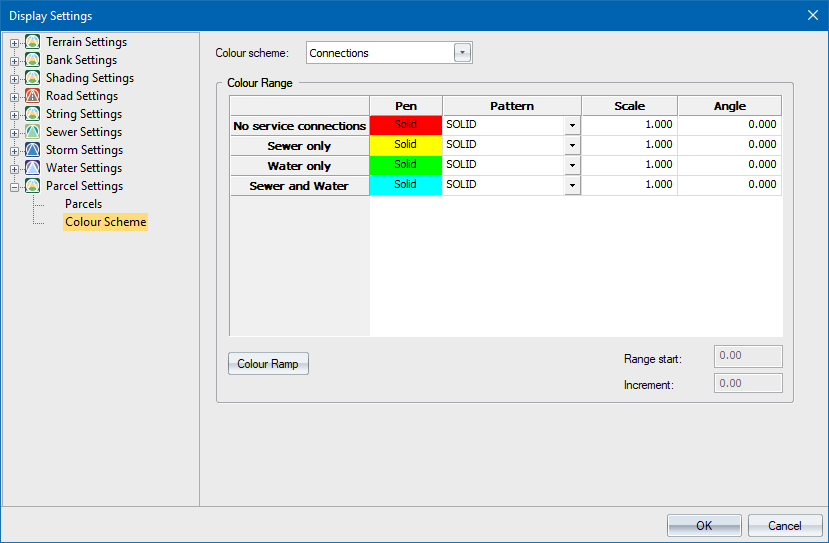
Task: Select Parcels in the settings tree
Action: 83,204
